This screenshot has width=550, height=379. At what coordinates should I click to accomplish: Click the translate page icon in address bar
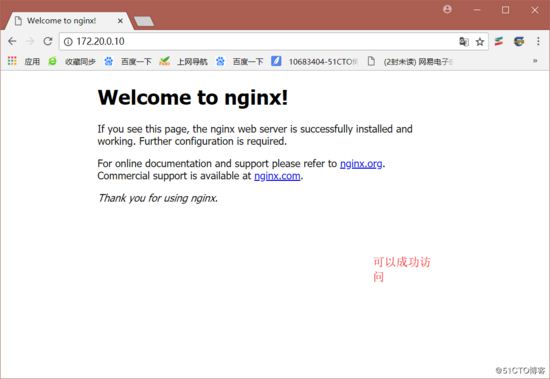tap(464, 42)
